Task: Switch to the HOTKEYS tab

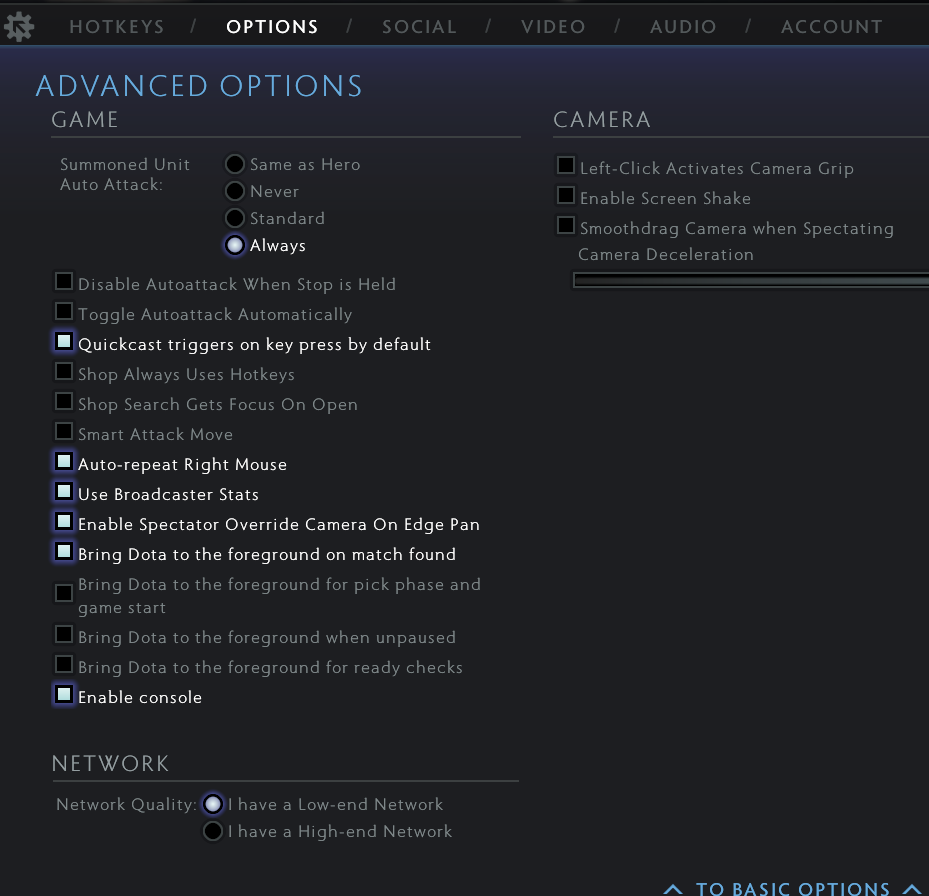Action: 116,26
